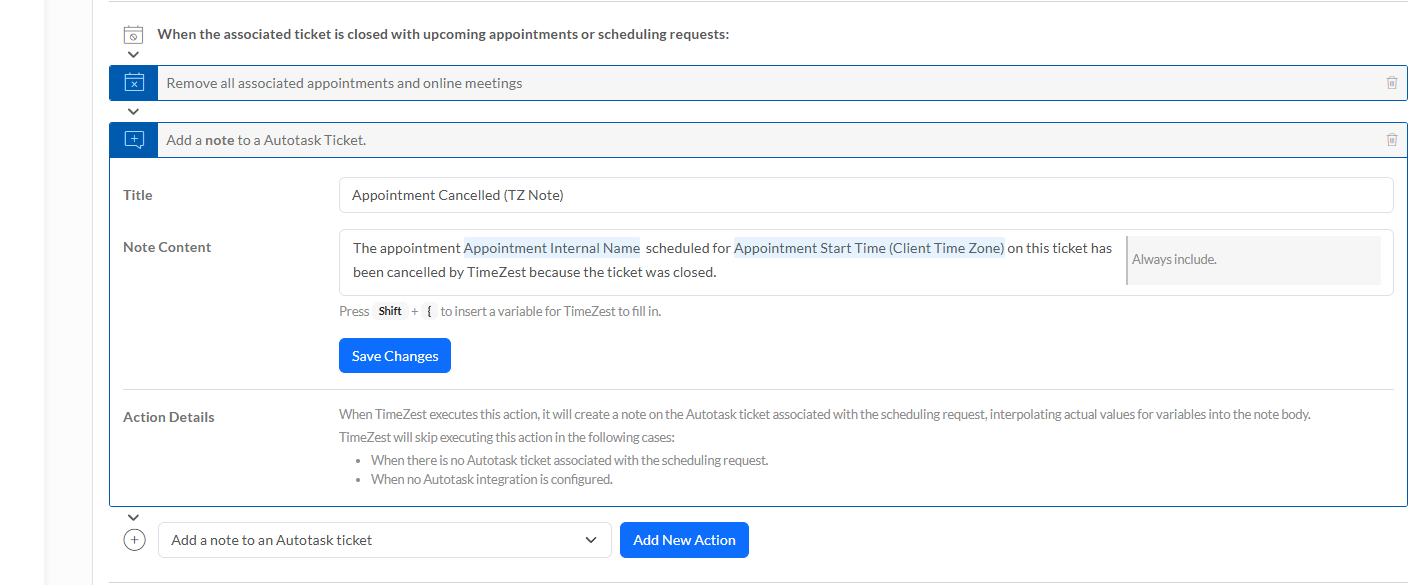The image size is (1418, 585).
Task: Click the chevron above the add note icon
Action: pyautogui.click(x=134, y=111)
